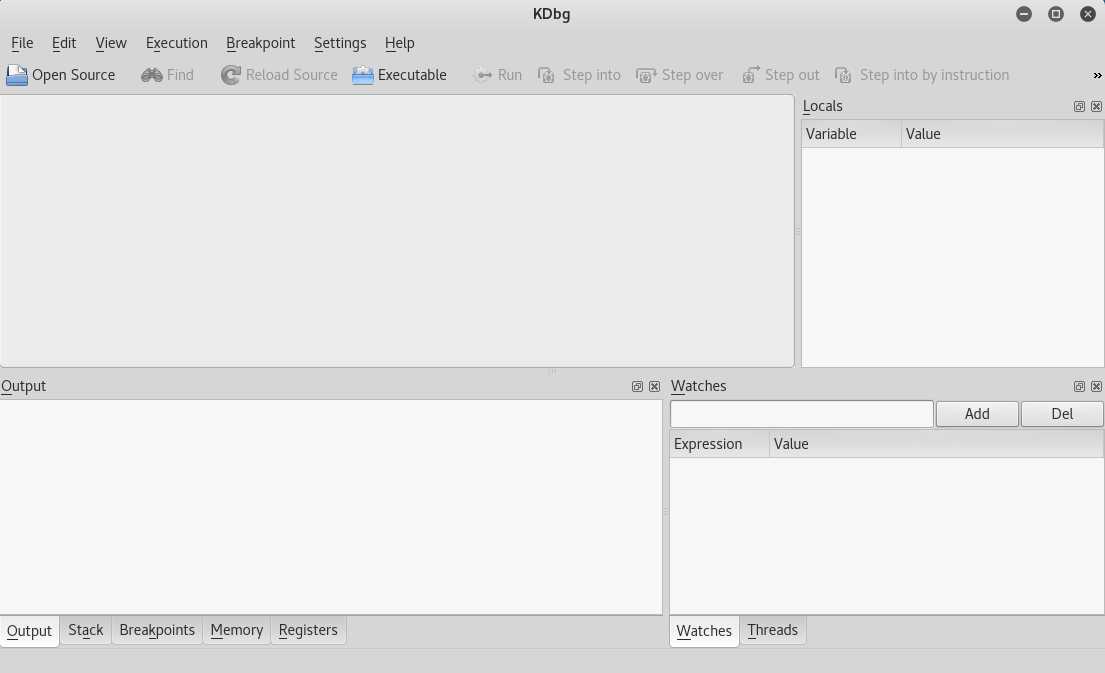Close the Watches panel
The height and width of the screenshot is (673, 1105).
pos(1096,386)
